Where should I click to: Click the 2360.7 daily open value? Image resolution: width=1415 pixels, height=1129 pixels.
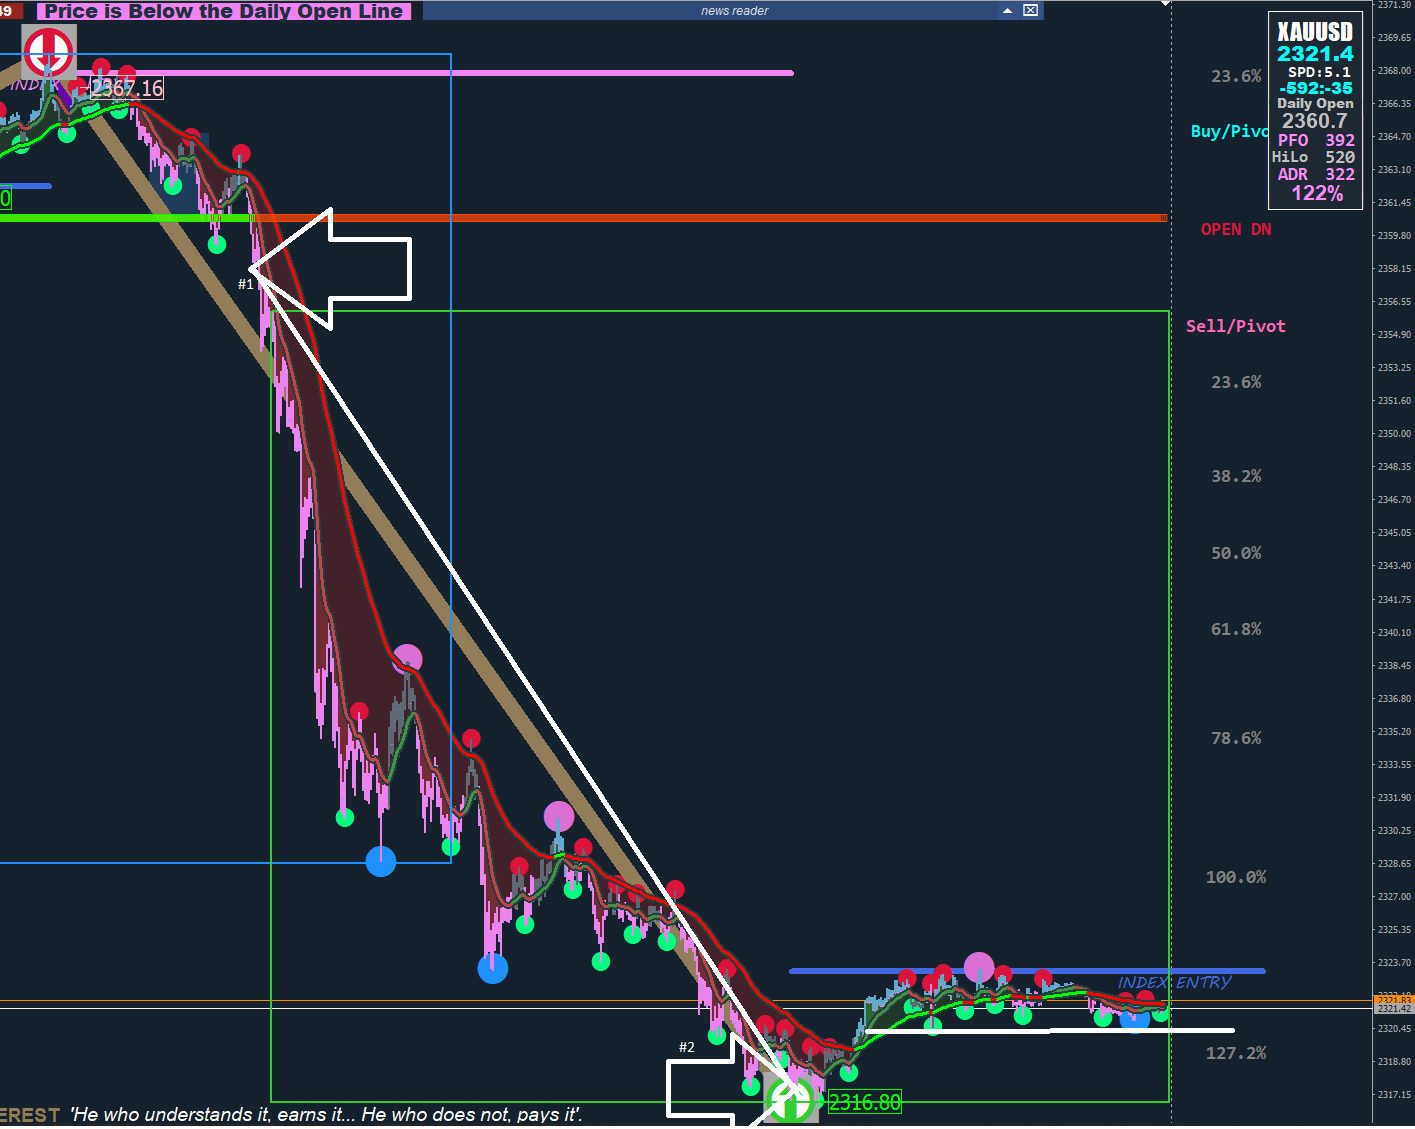(x=1315, y=121)
